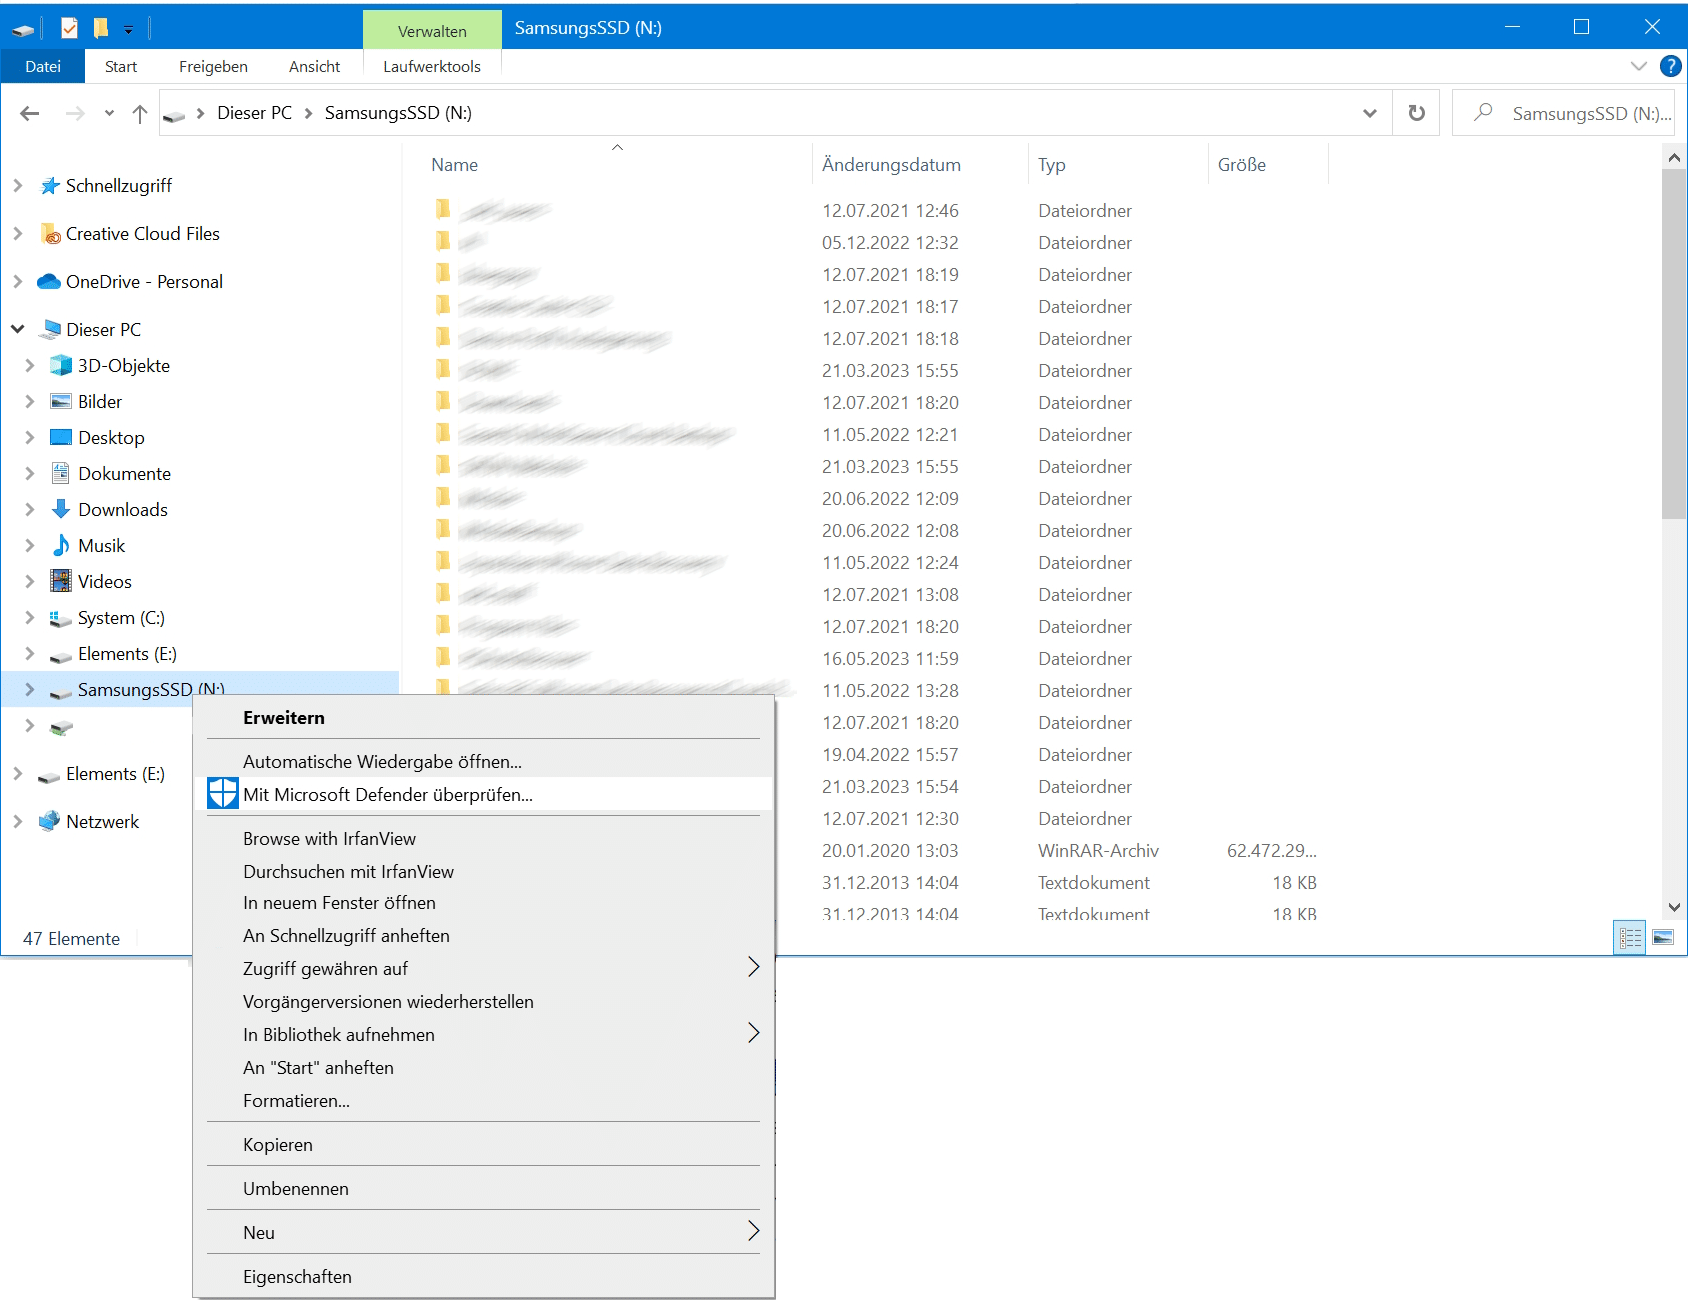Select the 3D-Objekte cube icon
The height and width of the screenshot is (1300, 1688).
point(61,366)
